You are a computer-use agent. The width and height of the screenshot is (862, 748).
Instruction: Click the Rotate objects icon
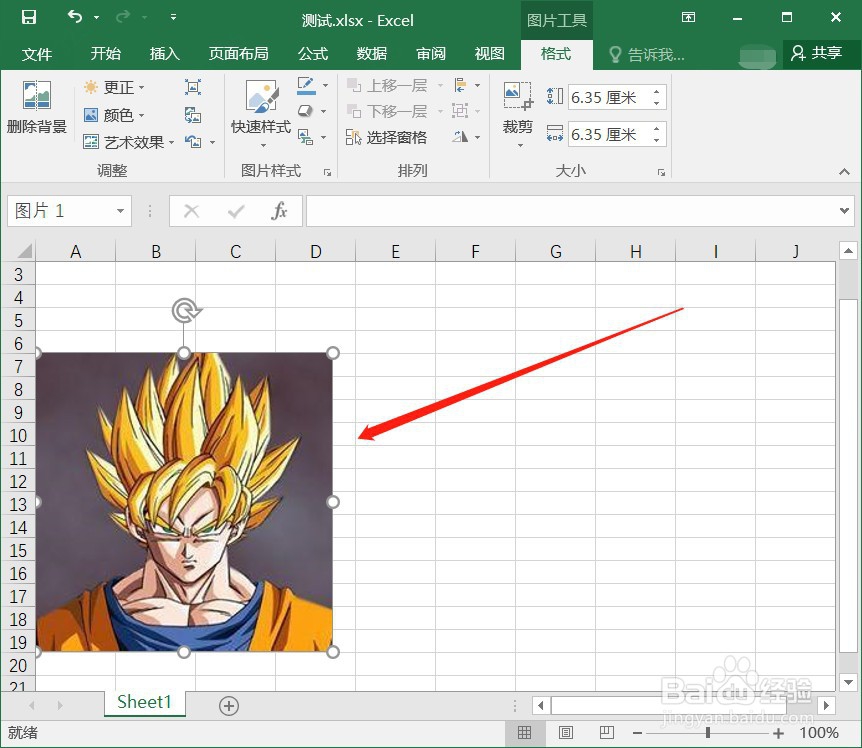coord(460,137)
